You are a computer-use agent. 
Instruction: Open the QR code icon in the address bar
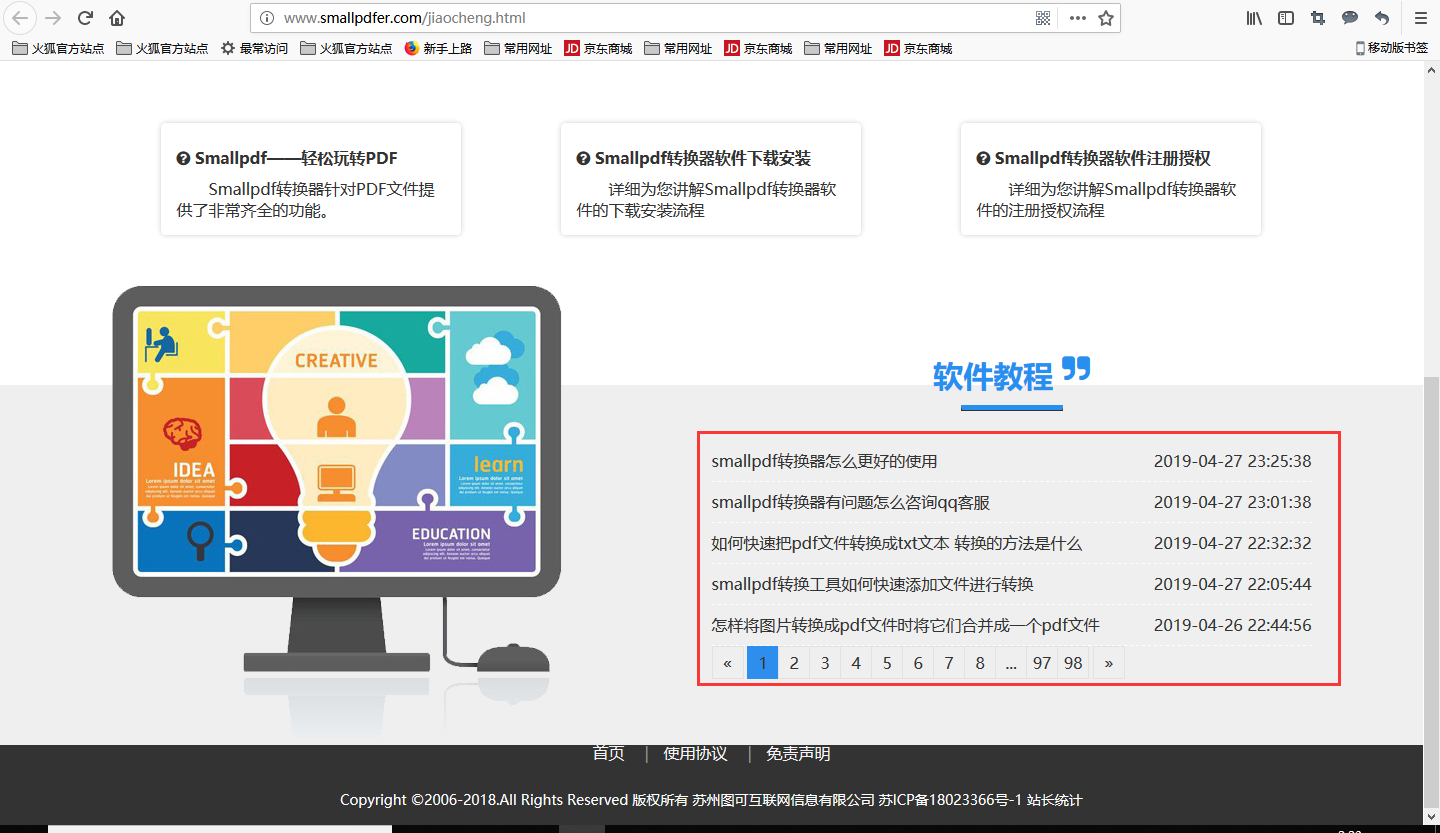tap(1043, 18)
